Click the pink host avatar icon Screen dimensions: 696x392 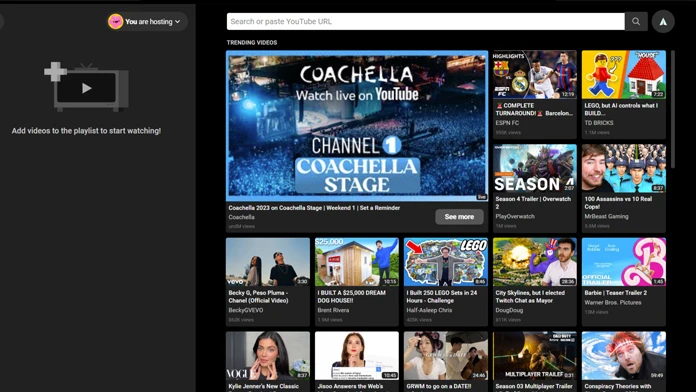[115, 21]
